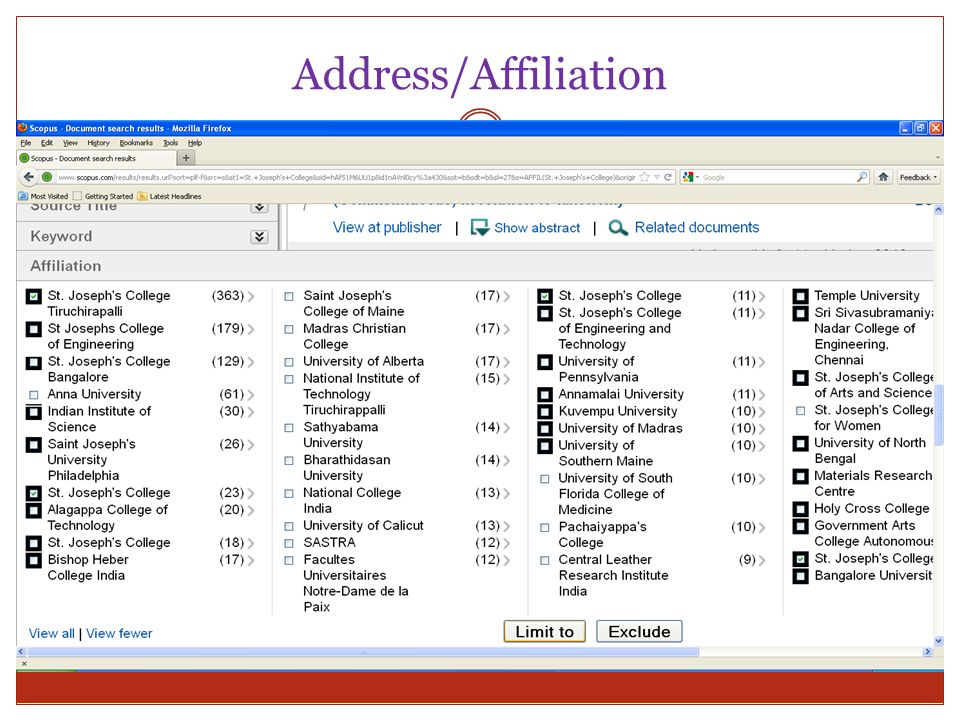Screen dimensions: 960x720
Task: Reload the page with the refresh icon
Action: 668,177
